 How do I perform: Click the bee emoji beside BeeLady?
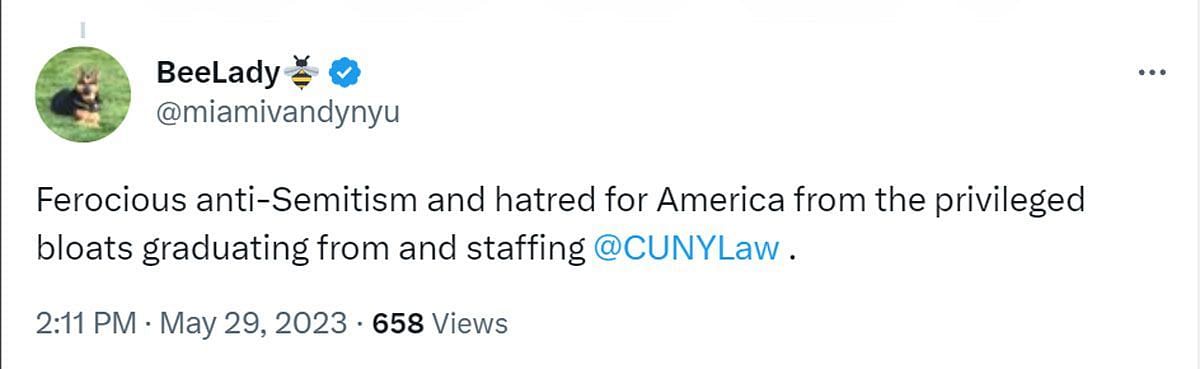click(301, 72)
